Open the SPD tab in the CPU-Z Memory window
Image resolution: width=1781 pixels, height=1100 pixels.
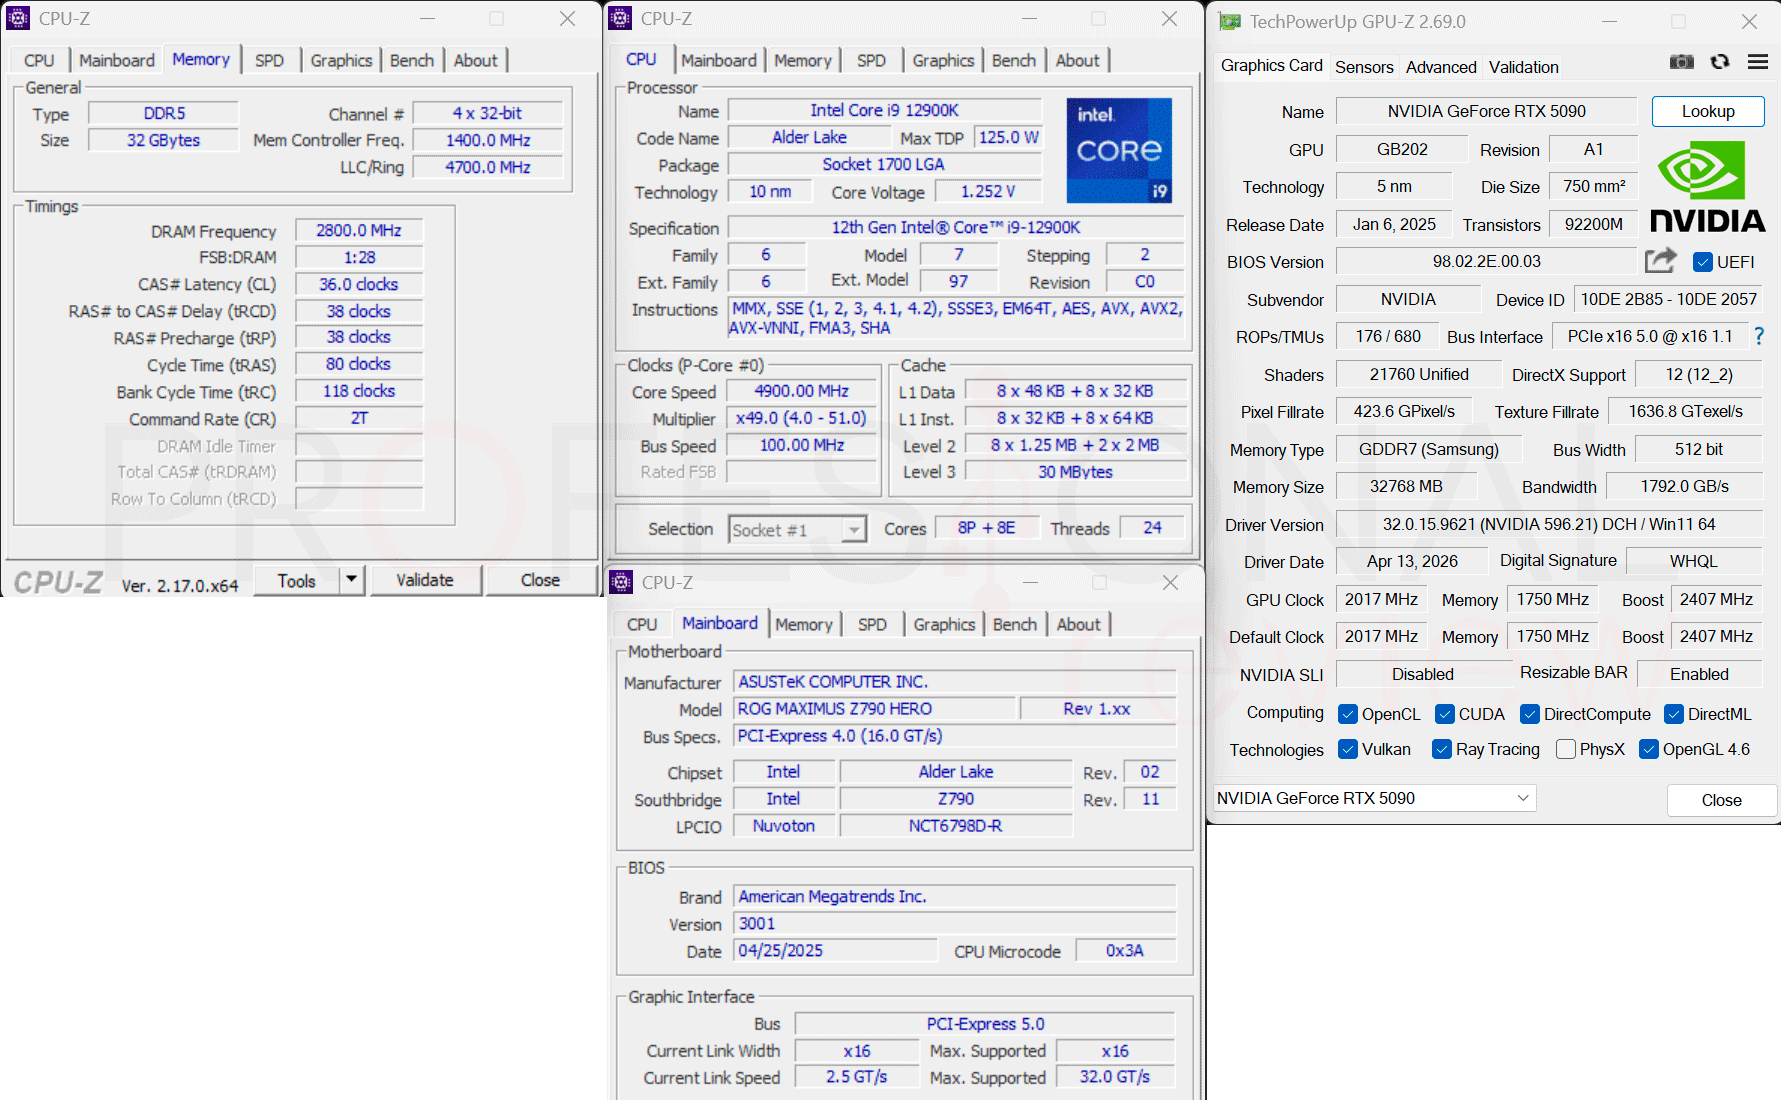[269, 60]
